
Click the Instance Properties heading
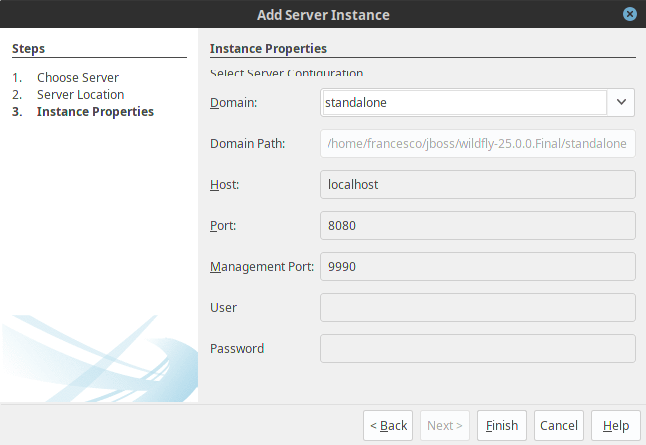268,49
